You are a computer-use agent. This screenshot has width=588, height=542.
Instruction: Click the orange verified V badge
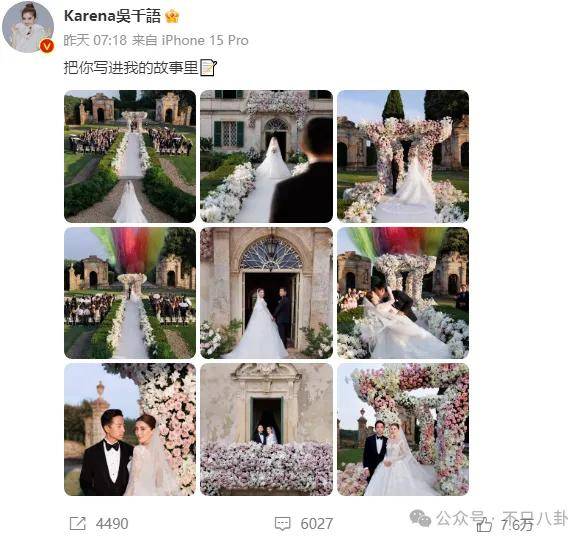[x=47, y=46]
